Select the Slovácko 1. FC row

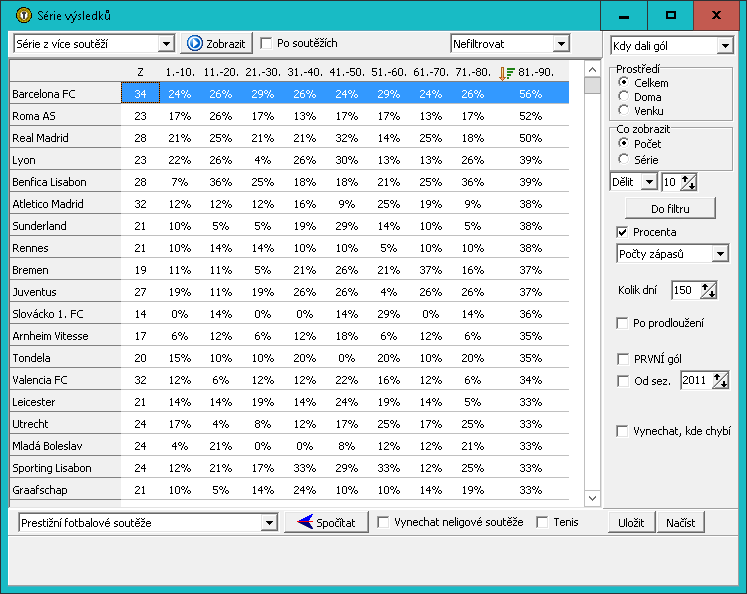coord(289,313)
